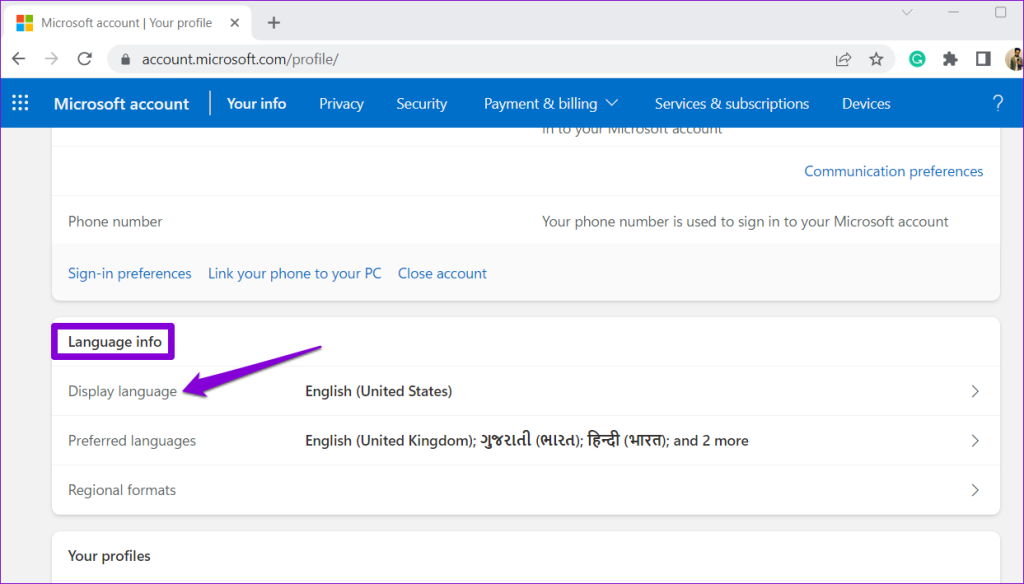Open the Devices tab
The height and width of the screenshot is (584, 1024).
[x=866, y=103]
